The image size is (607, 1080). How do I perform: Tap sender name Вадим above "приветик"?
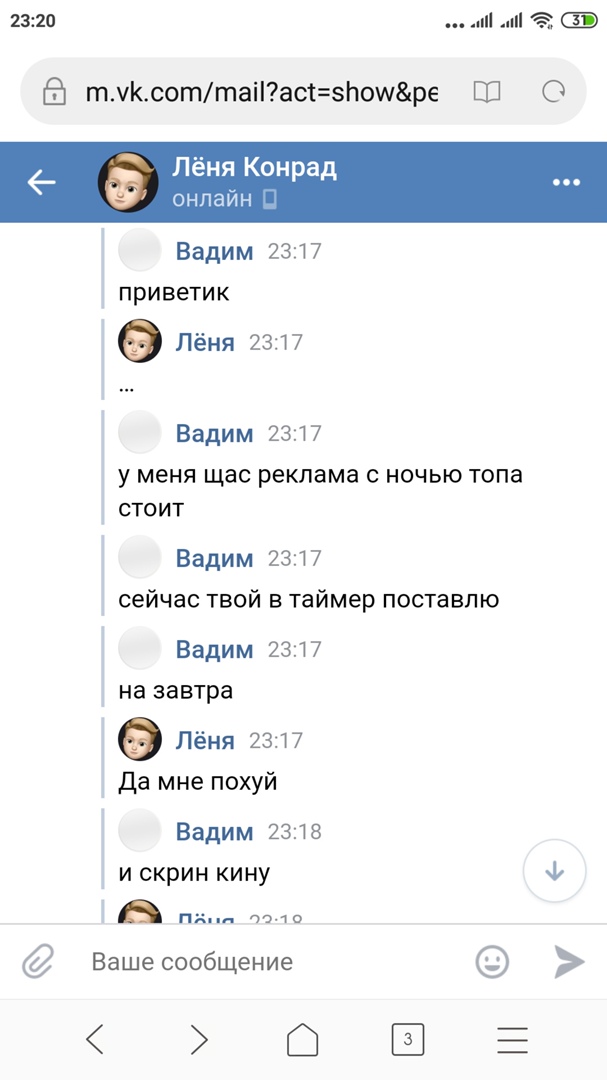214,251
